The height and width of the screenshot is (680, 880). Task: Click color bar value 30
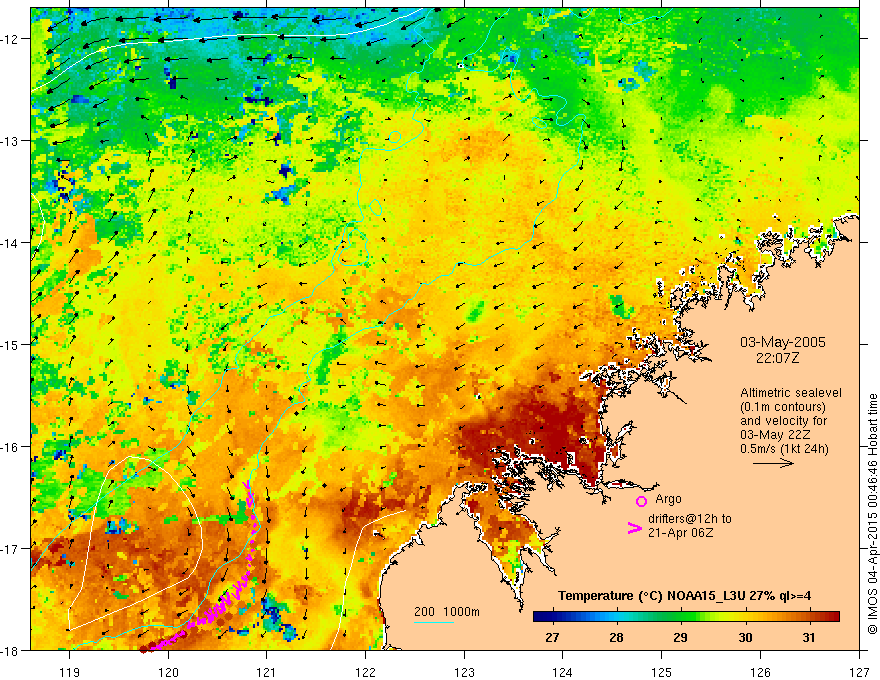click(x=745, y=637)
